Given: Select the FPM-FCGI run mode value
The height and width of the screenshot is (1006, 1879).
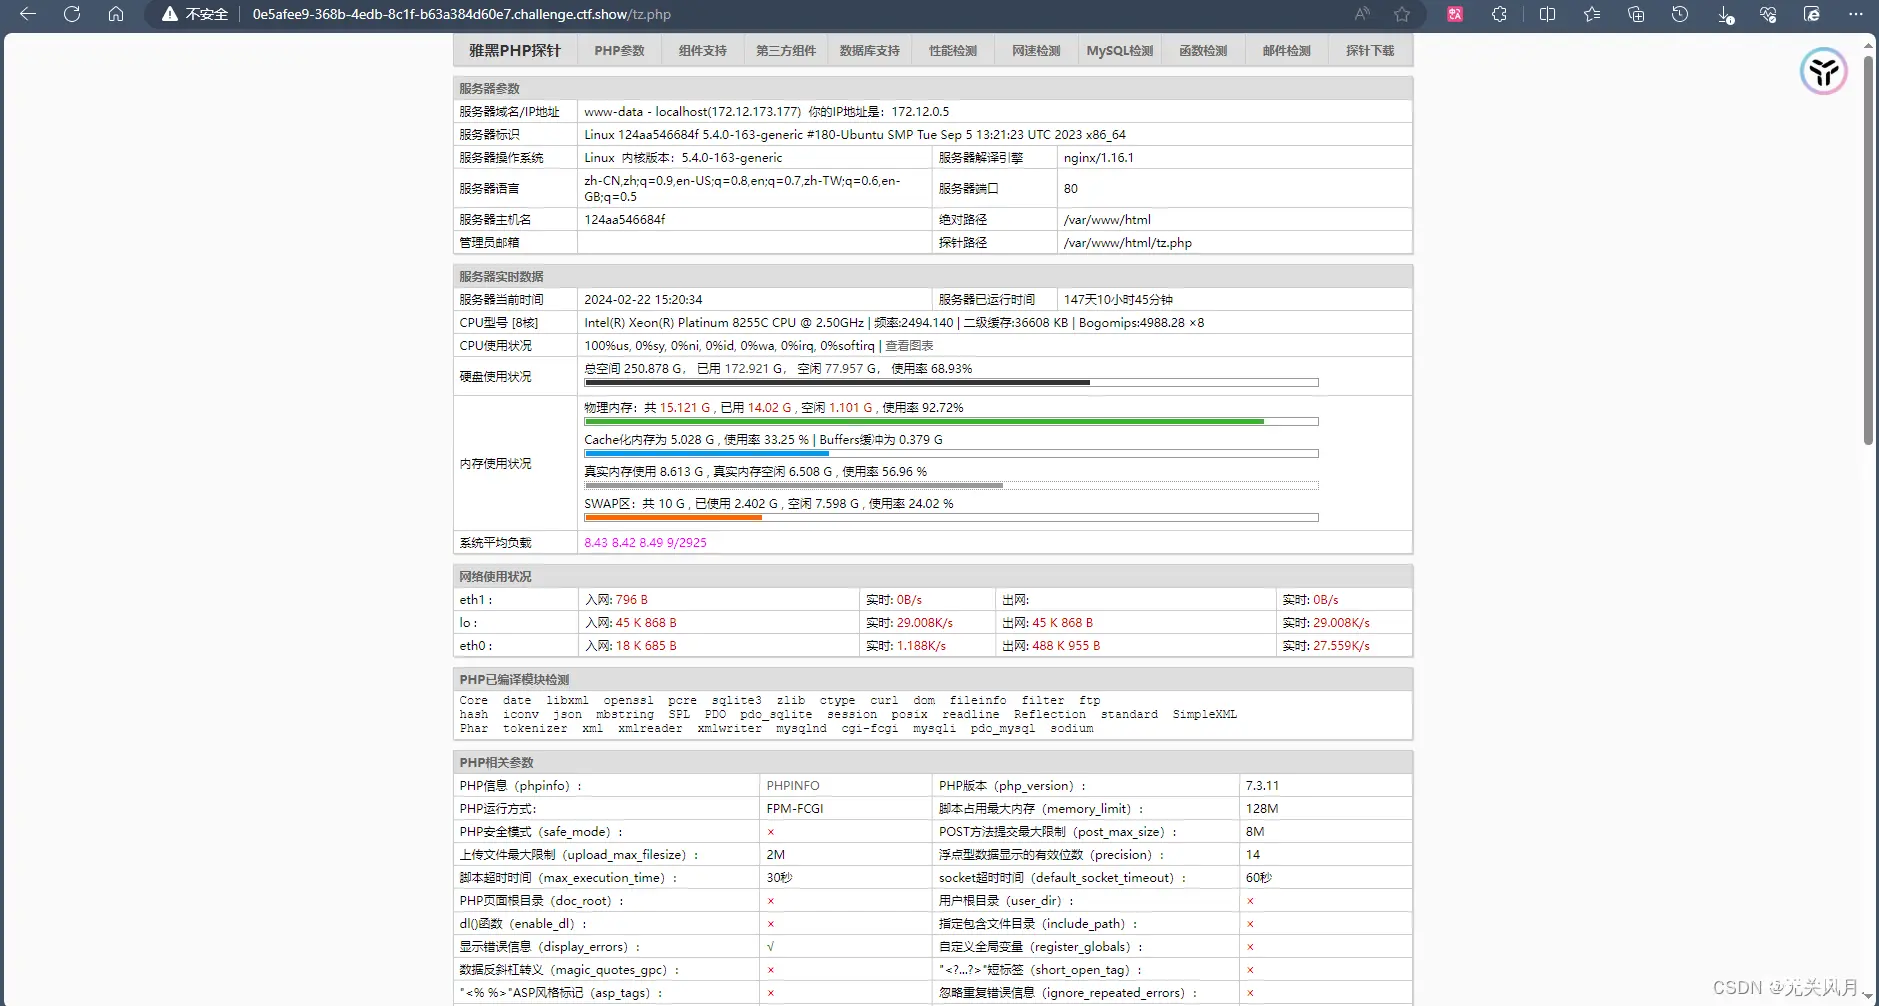Looking at the screenshot, I should pyautogui.click(x=795, y=809).
